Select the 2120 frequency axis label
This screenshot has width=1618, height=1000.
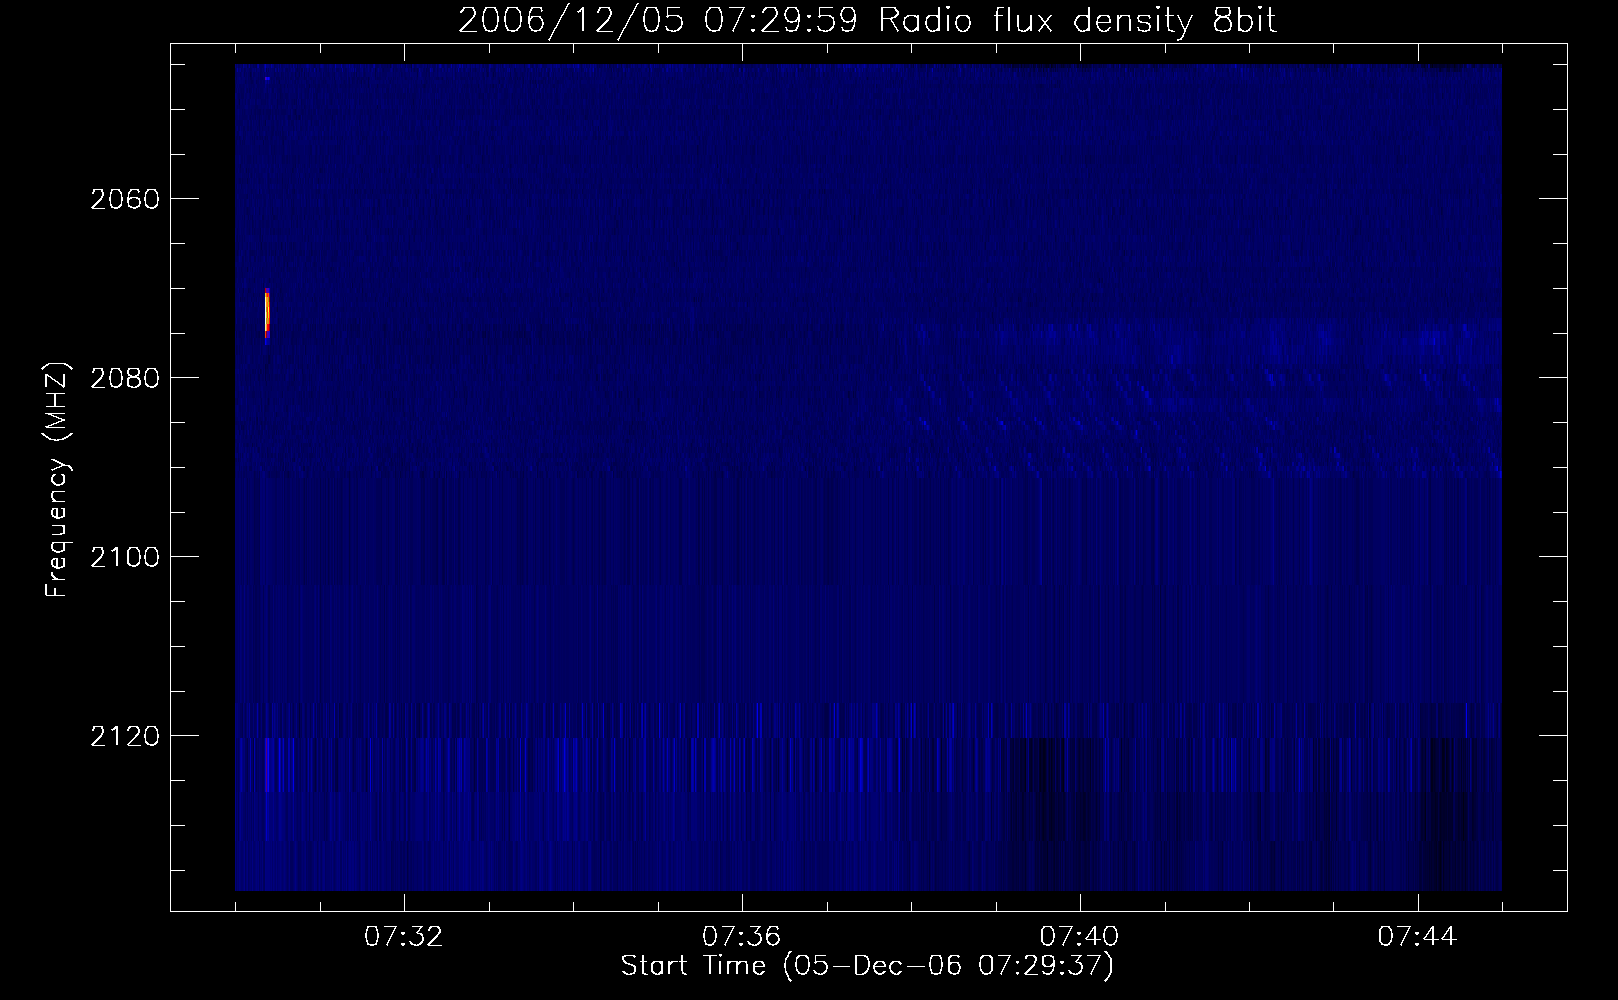pyautogui.click(x=125, y=736)
